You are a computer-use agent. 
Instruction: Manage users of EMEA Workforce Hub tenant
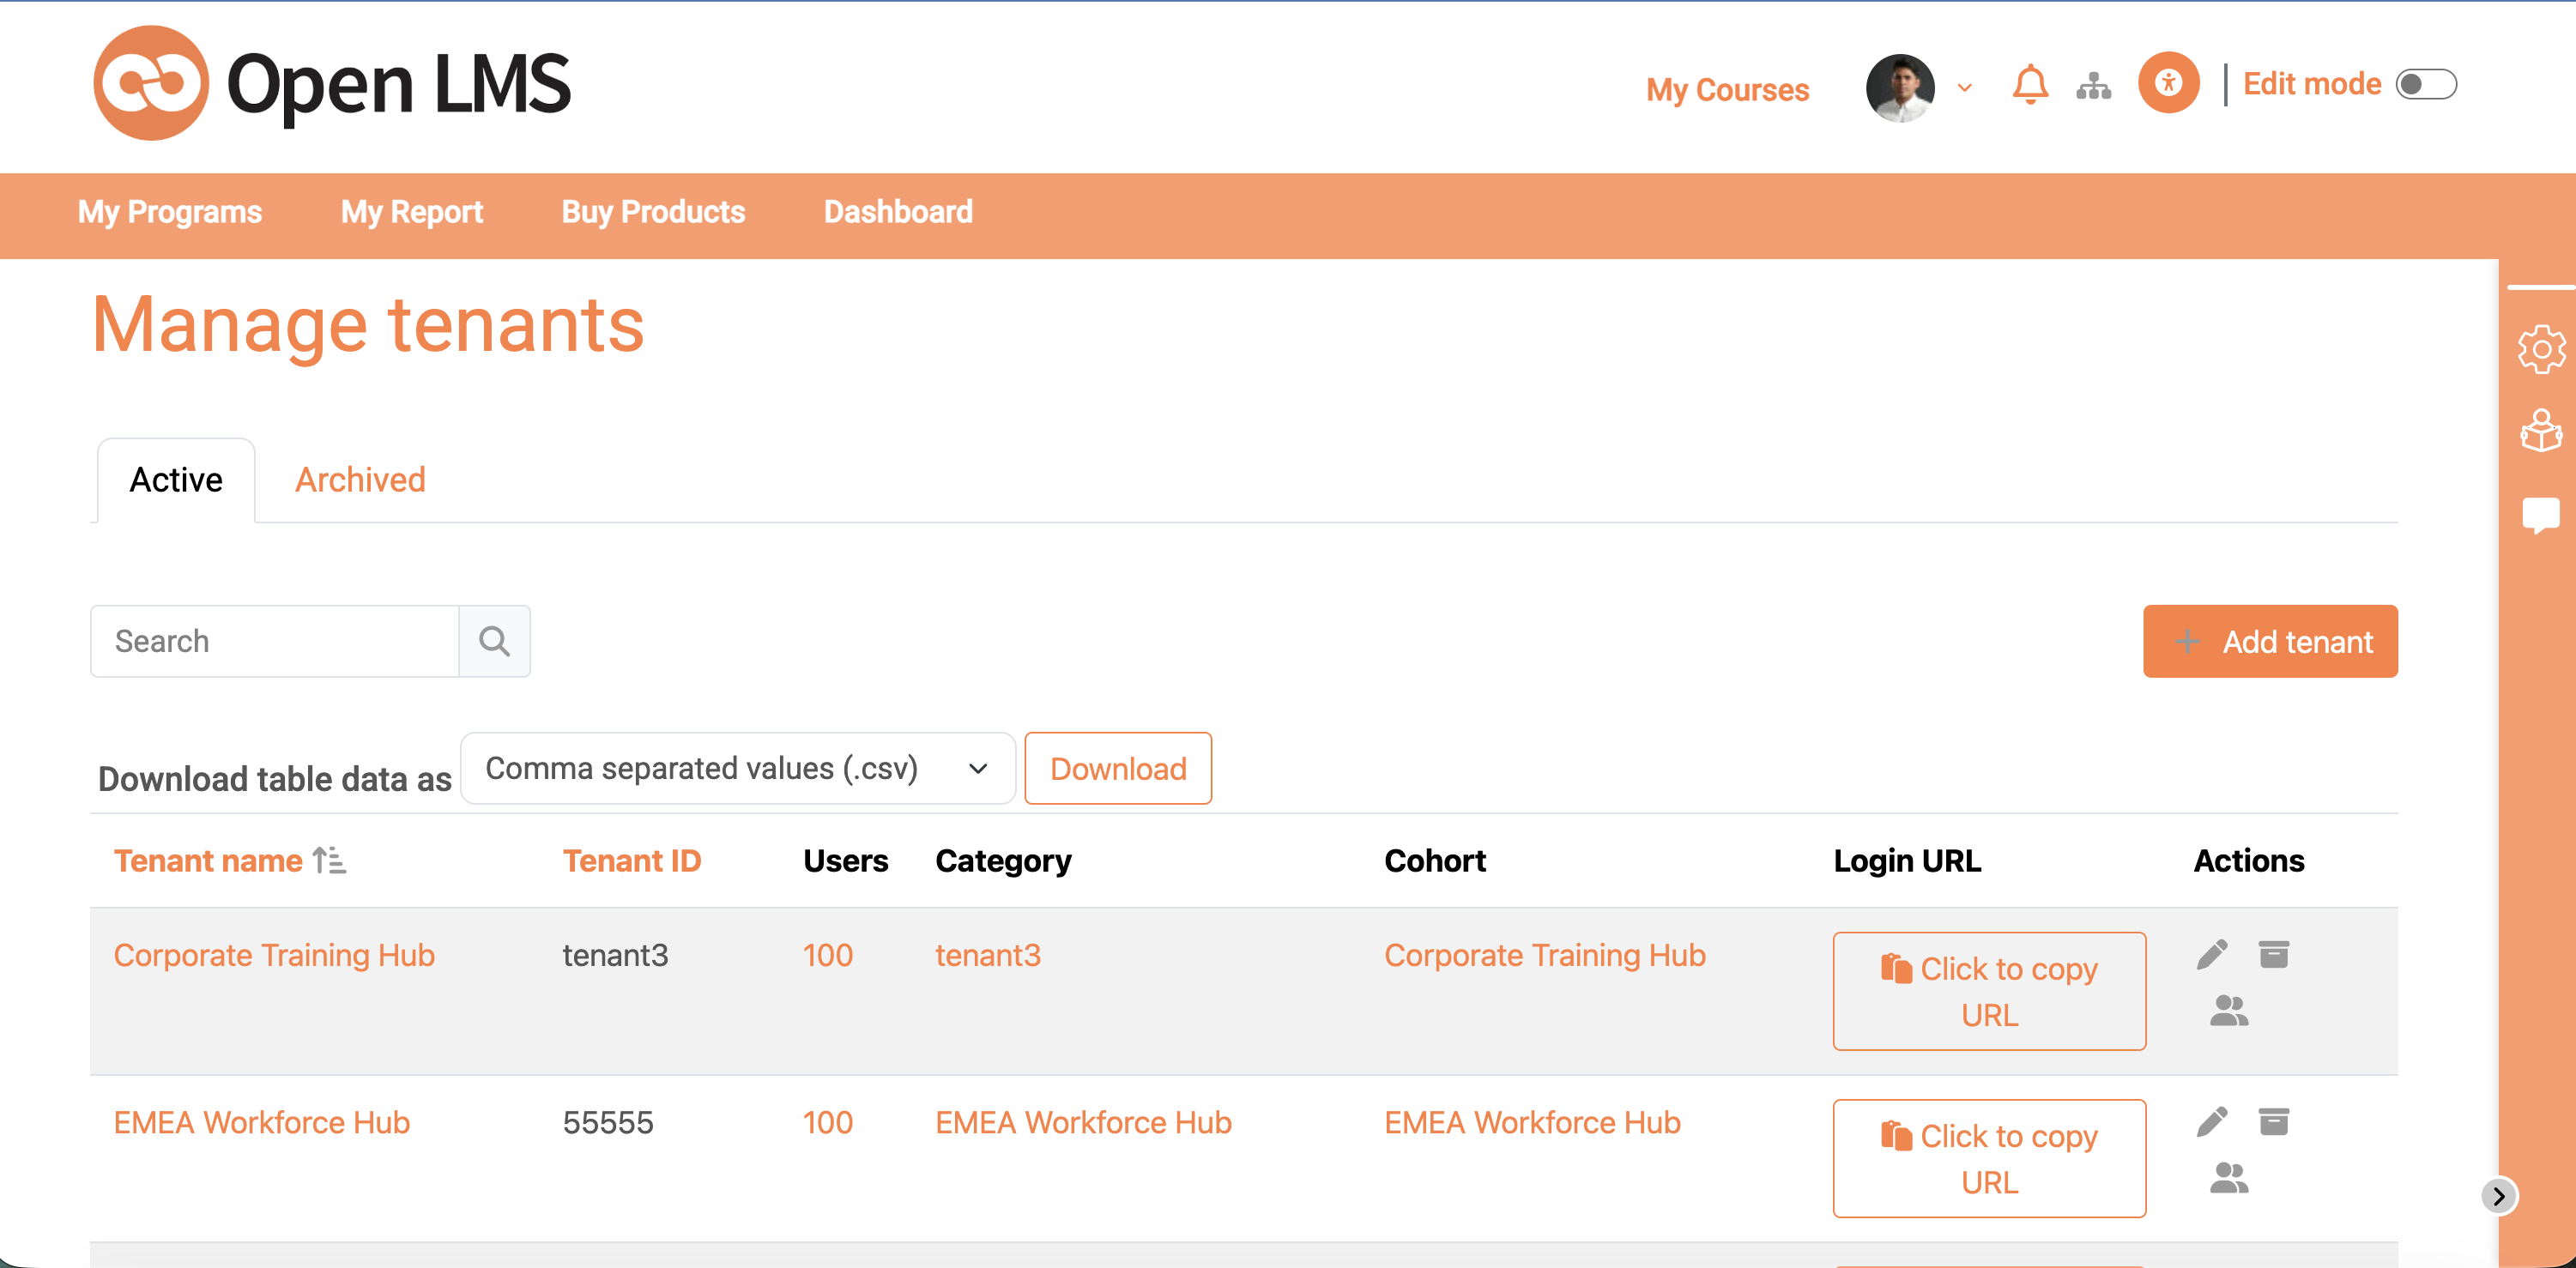click(x=2229, y=1178)
